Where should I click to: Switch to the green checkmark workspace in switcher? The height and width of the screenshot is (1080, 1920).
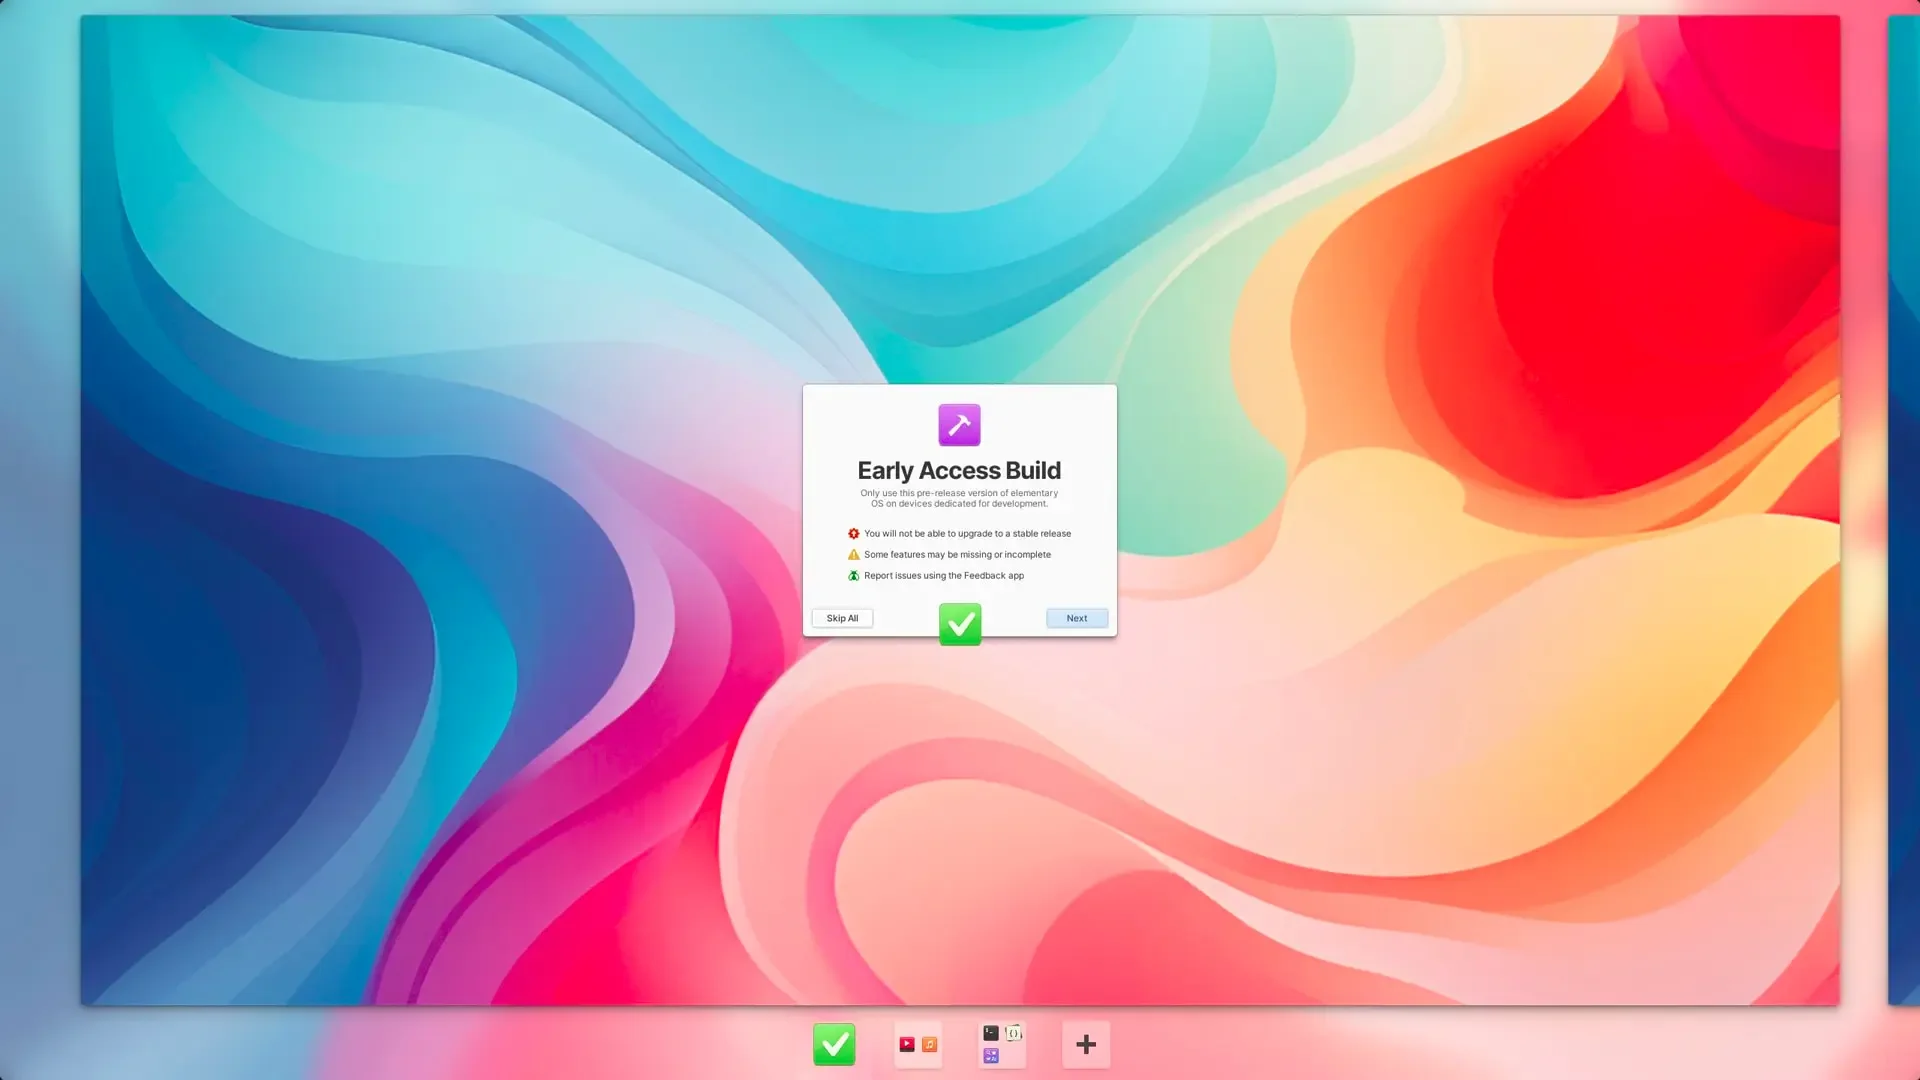coord(834,1044)
